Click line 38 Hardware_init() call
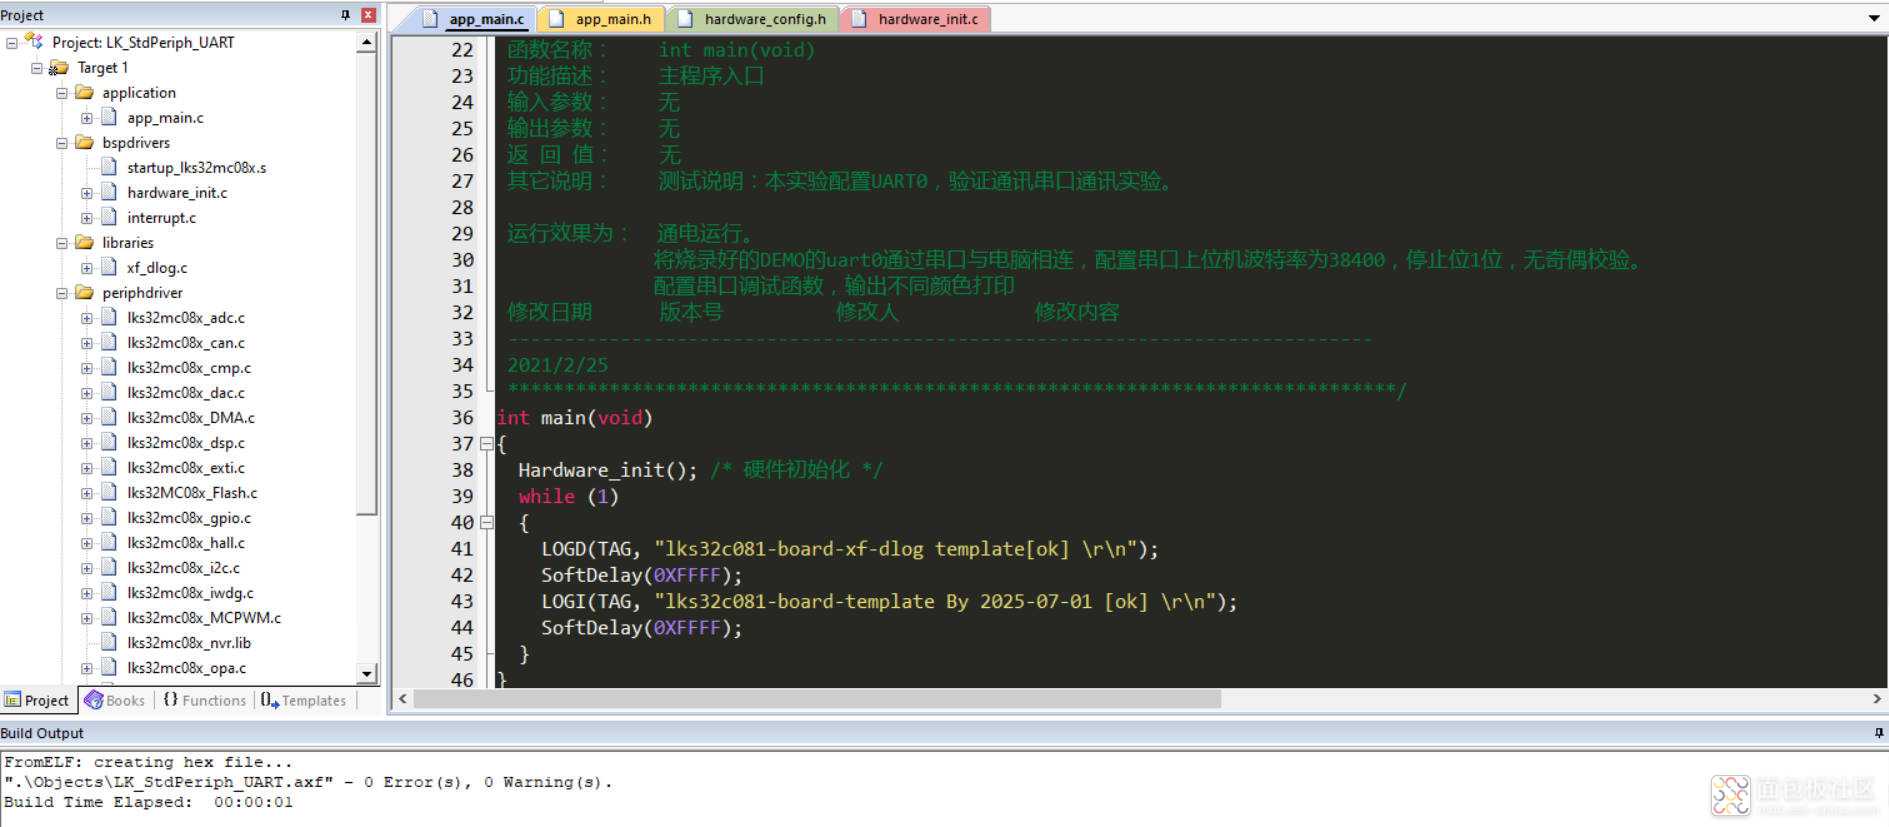 (607, 470)
